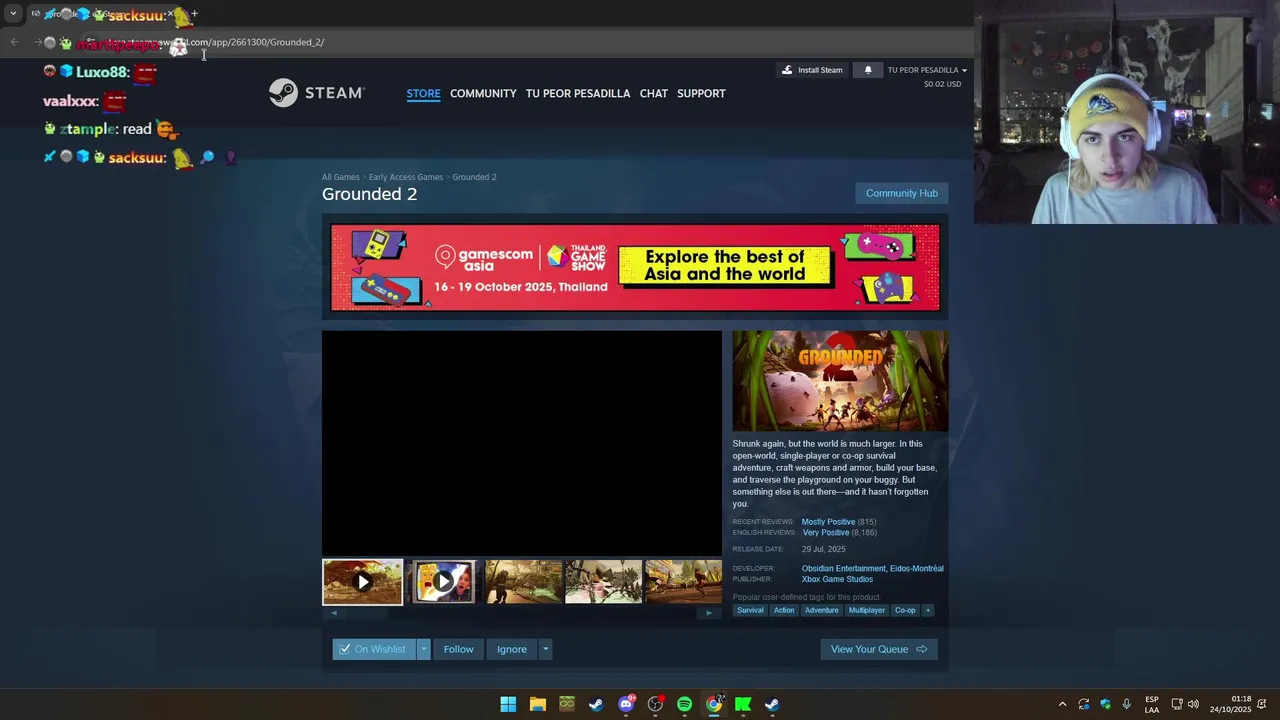The height and width of the screenshot is (720, 1280).
Task: Open the green Kick app in taskbar
Action: click(743, 704)
